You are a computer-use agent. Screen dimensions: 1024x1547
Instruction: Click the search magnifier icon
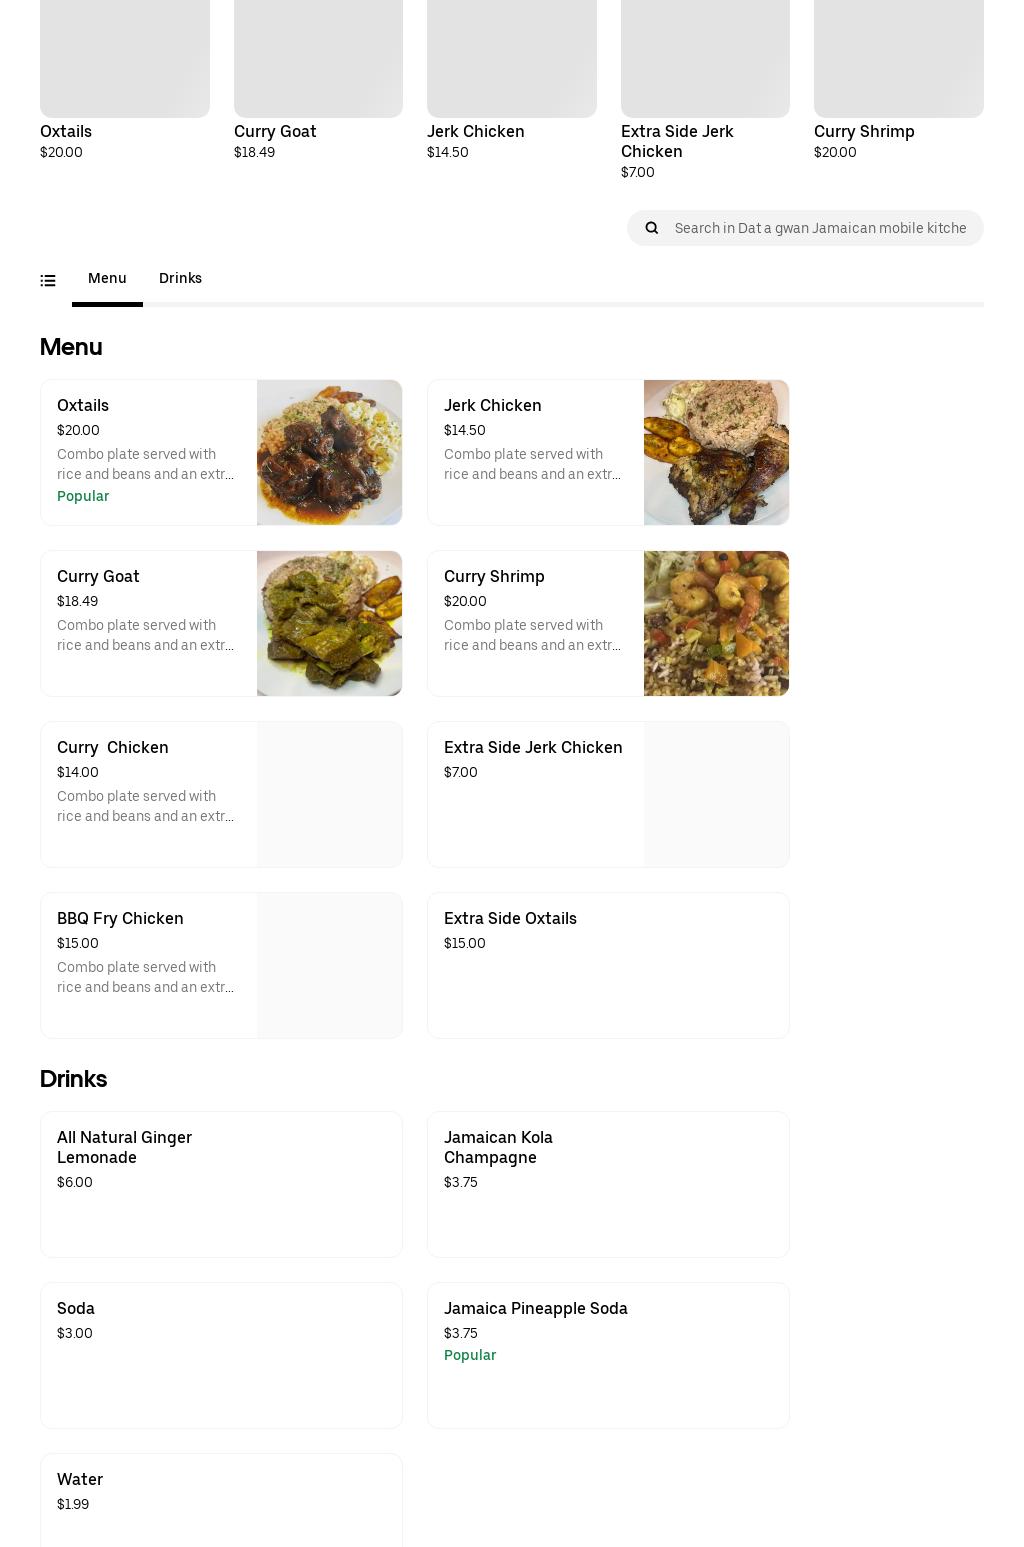pos(652,228)
